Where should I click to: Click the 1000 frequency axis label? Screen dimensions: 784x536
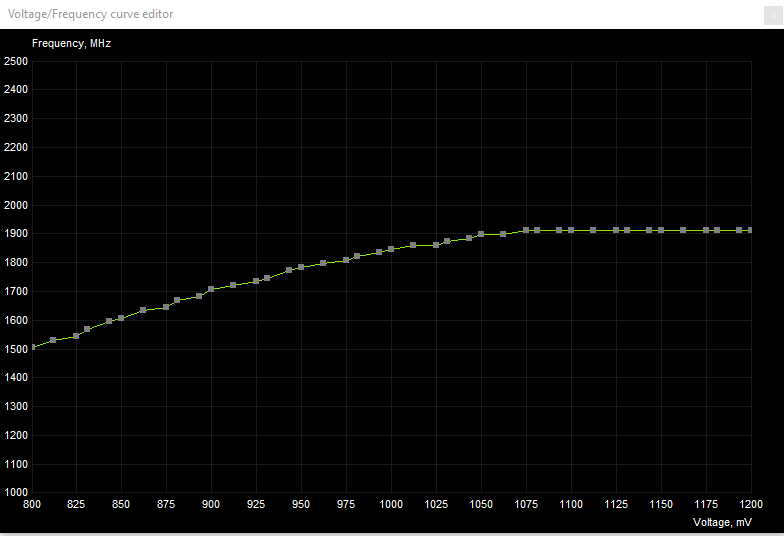click(x=16, y=492)
